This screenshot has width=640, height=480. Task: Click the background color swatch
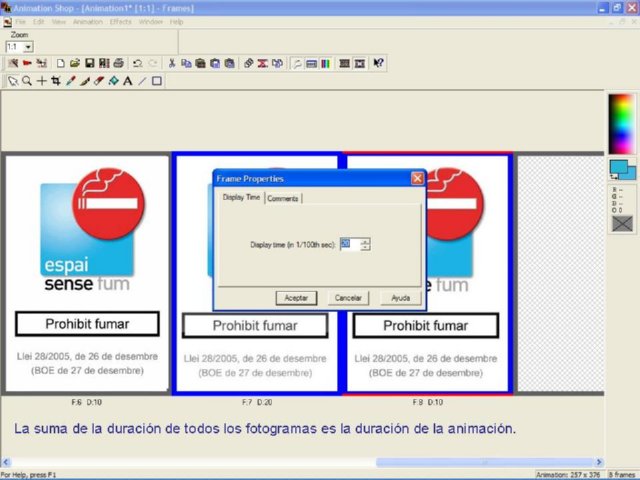631,173
